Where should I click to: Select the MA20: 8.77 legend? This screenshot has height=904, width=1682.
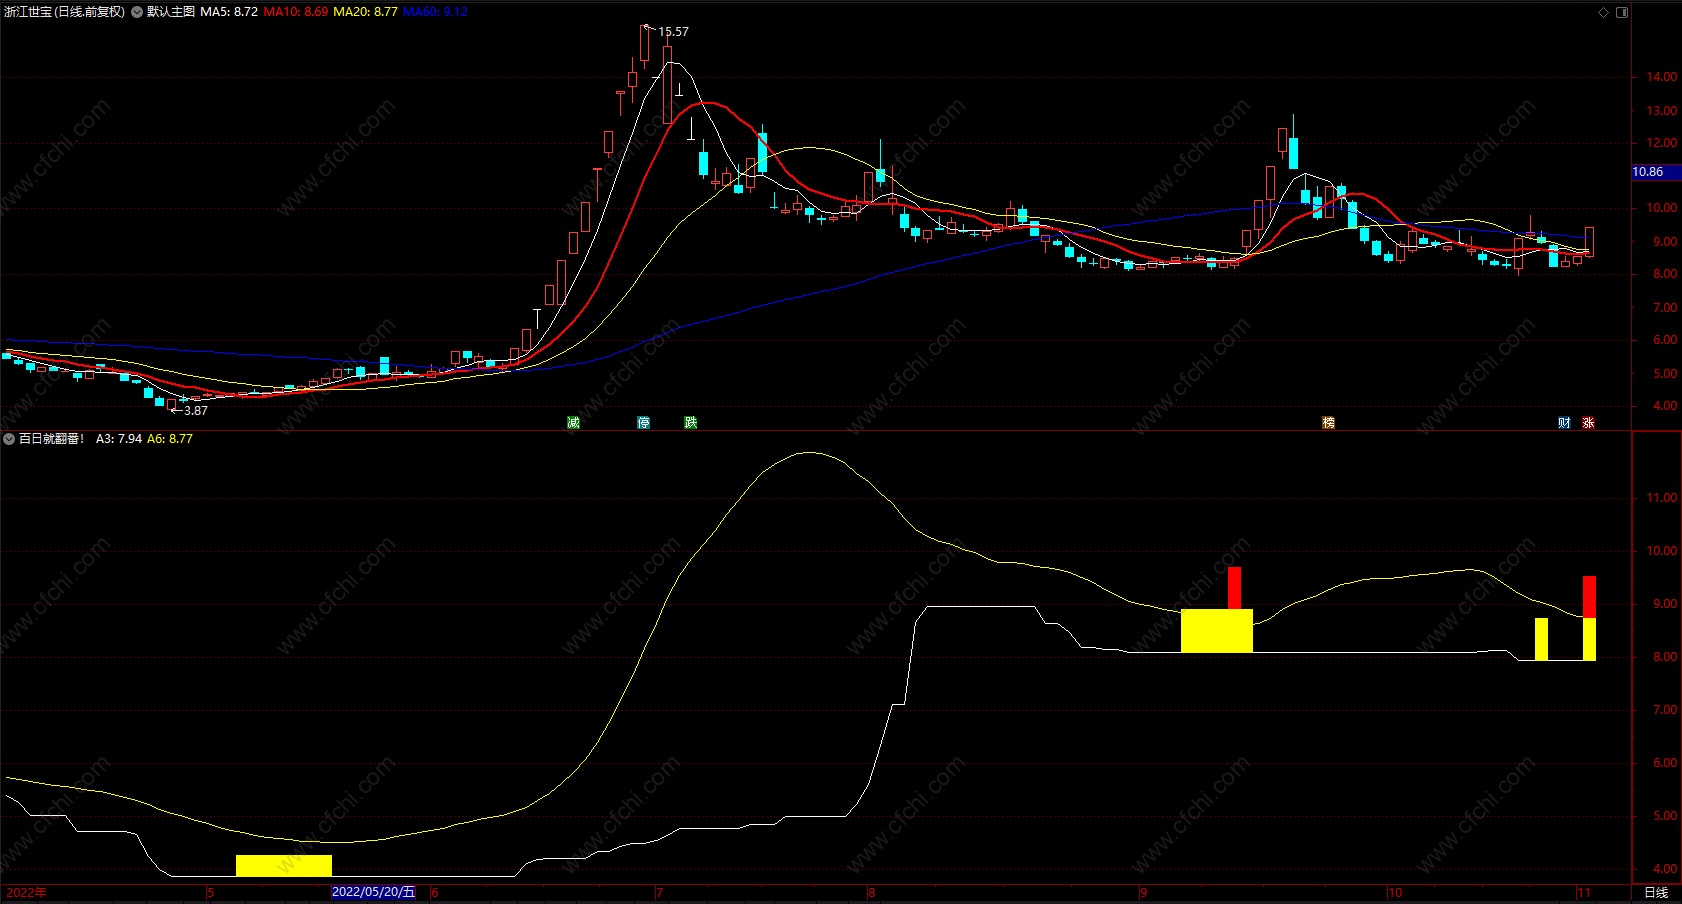(x=365, y=12)
